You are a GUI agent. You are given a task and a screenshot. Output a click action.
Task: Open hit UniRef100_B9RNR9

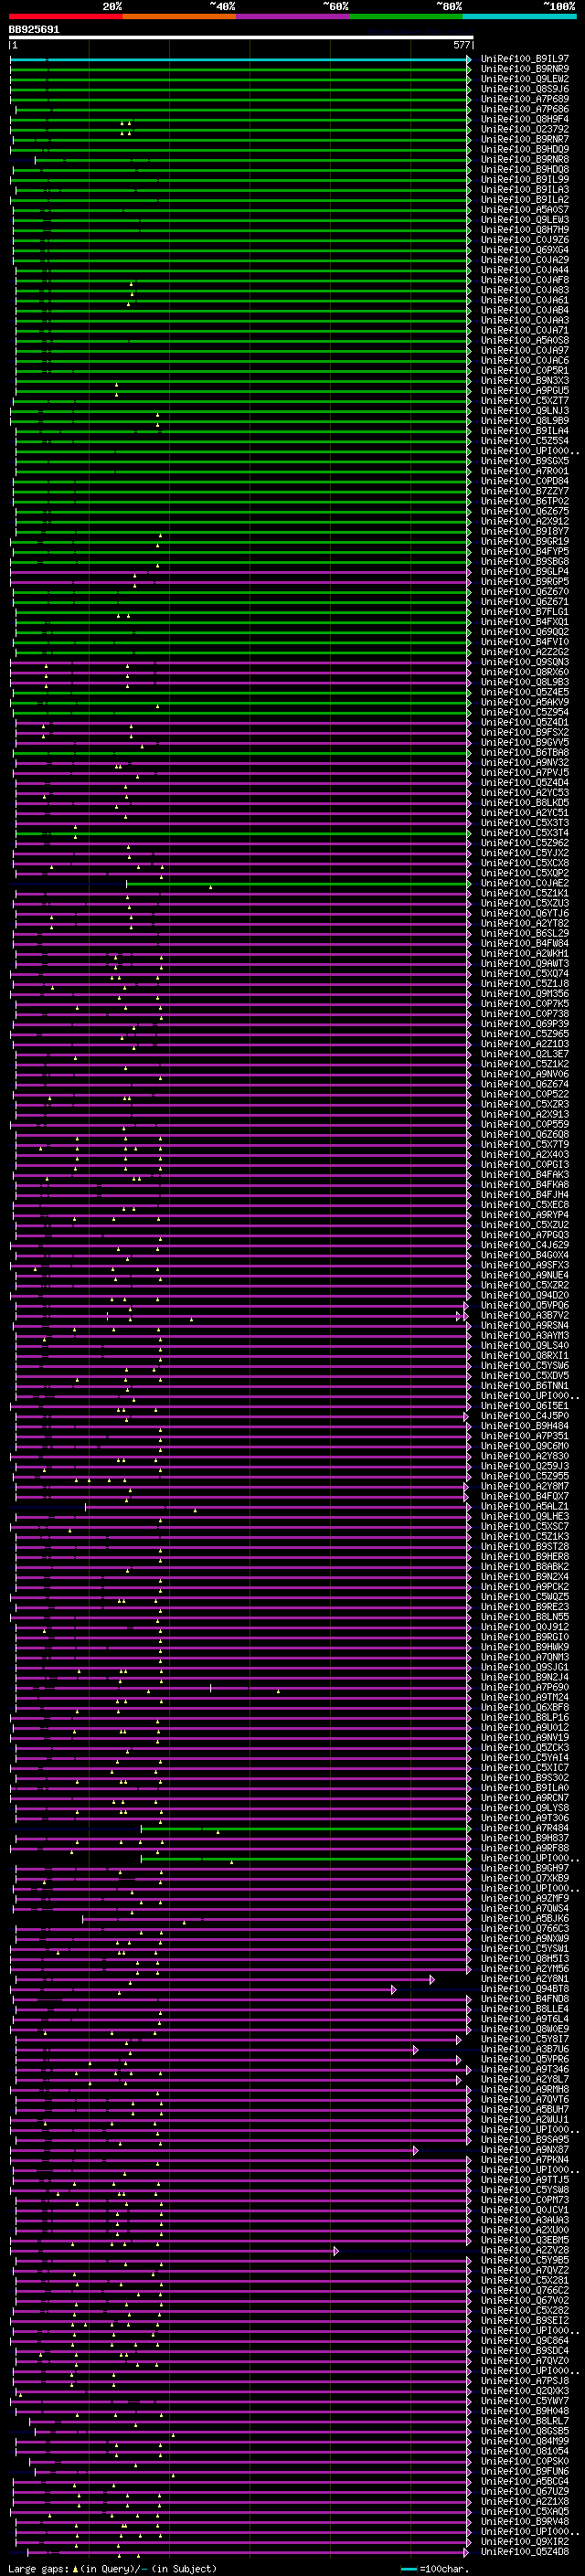point(525,69)
